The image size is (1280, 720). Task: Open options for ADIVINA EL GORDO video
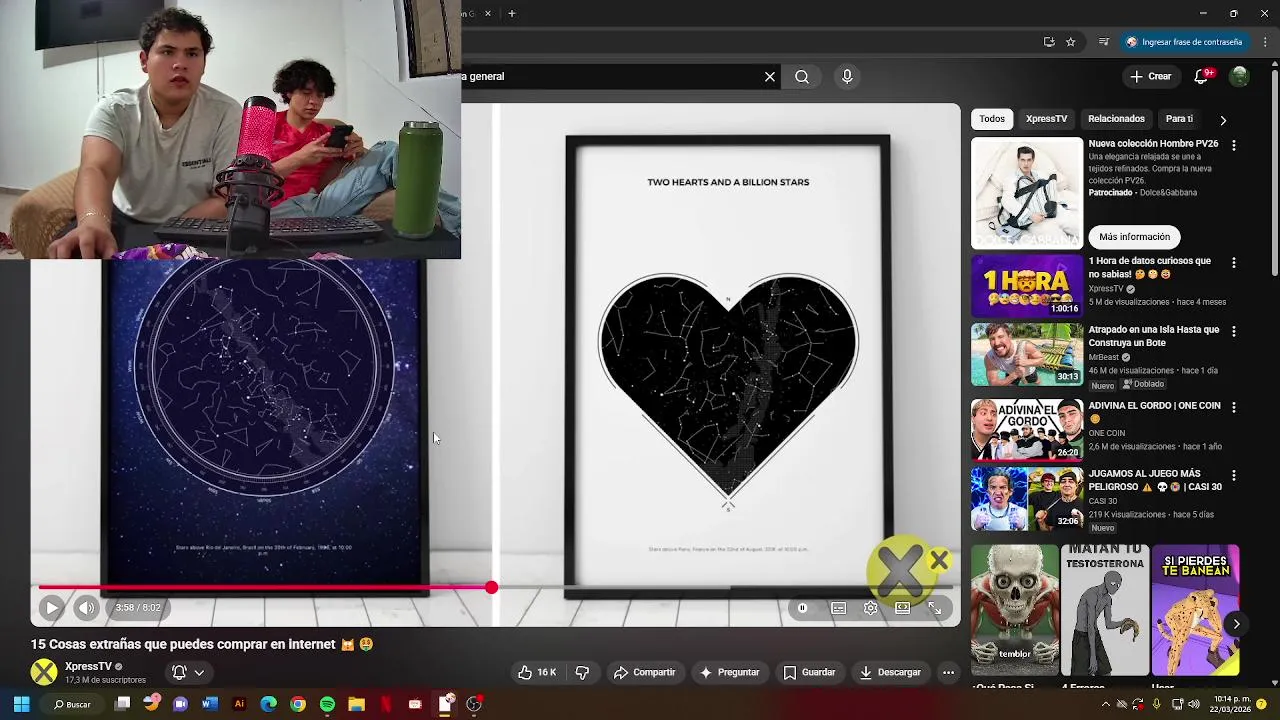click(x=1234, y=407)
